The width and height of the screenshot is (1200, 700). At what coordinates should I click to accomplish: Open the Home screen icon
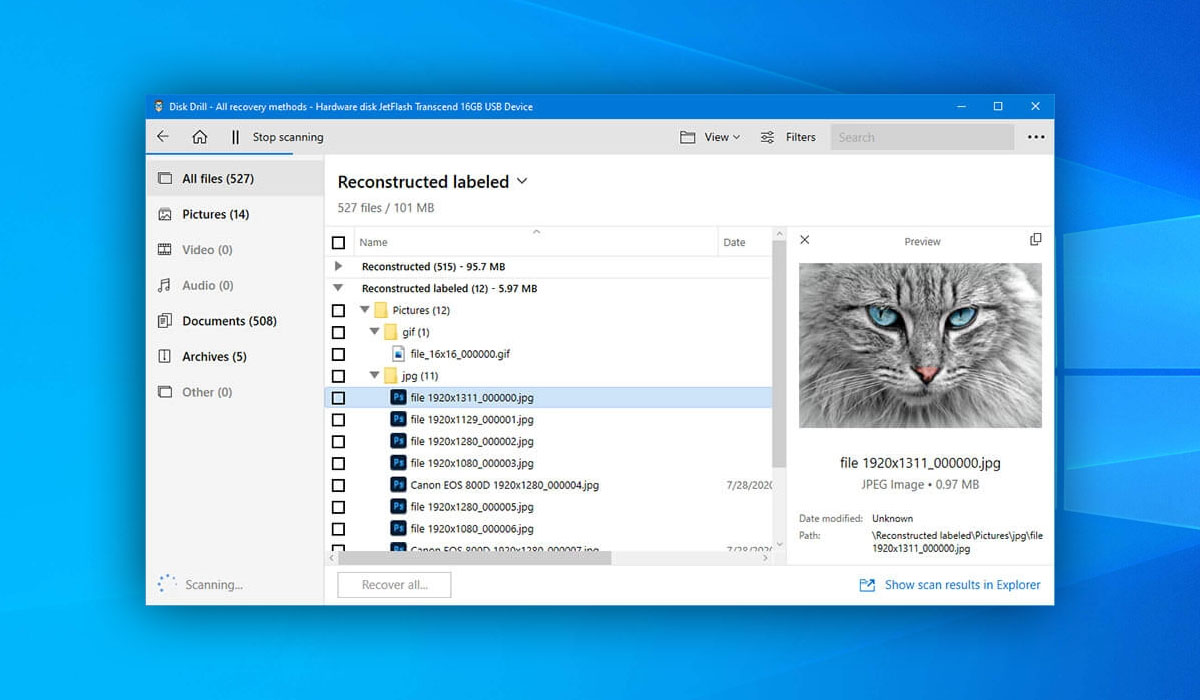click(x=200, y=137)
